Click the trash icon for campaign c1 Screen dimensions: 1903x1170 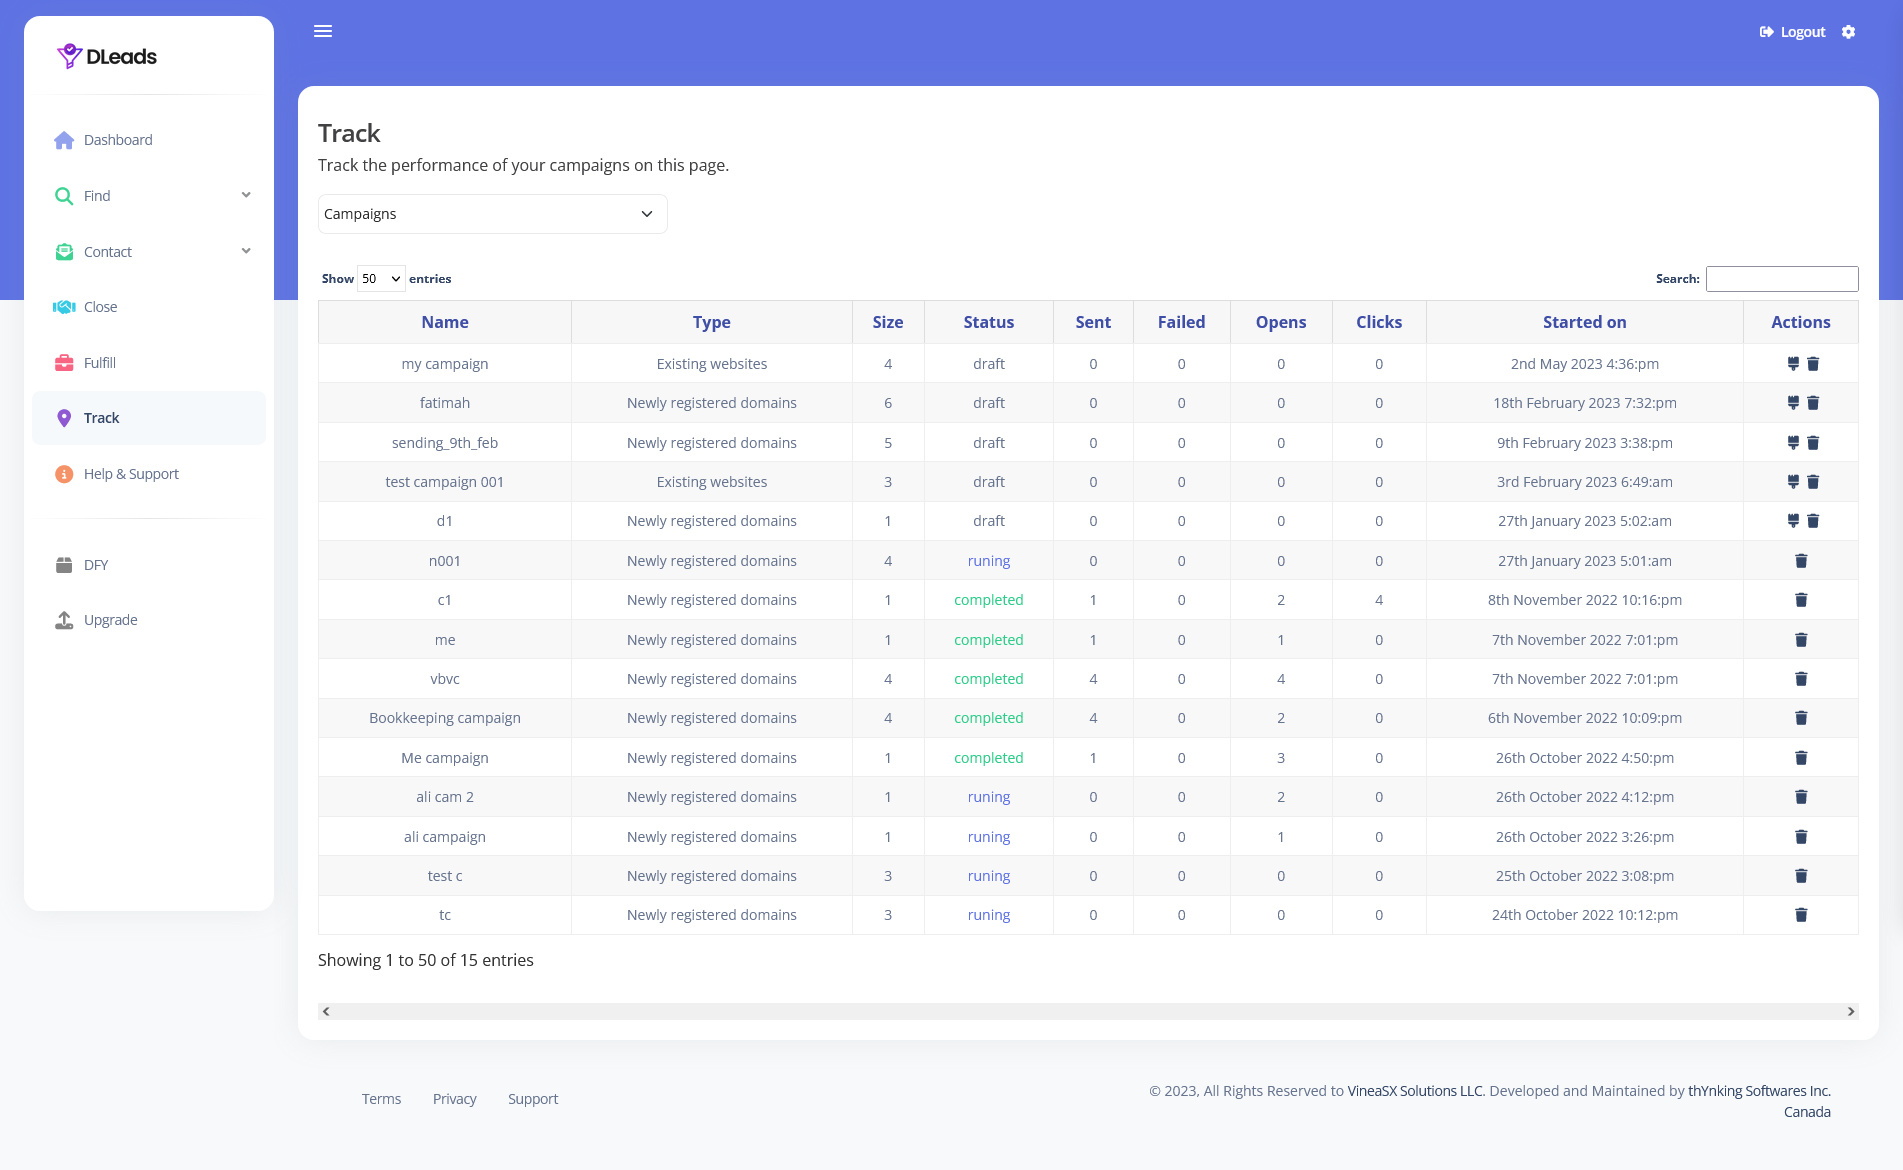(1801, 600)
